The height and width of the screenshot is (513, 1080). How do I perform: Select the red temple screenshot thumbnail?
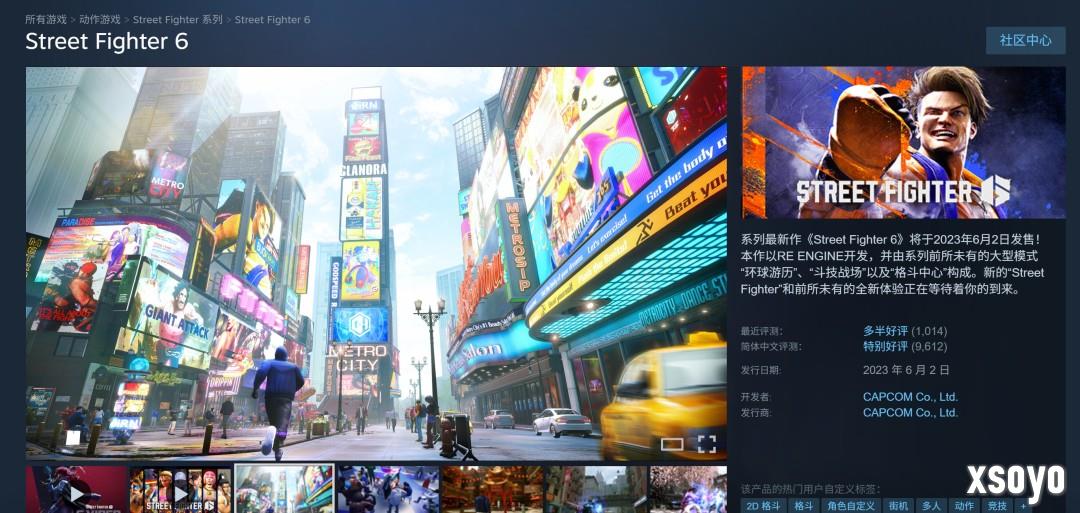point(492,490)
